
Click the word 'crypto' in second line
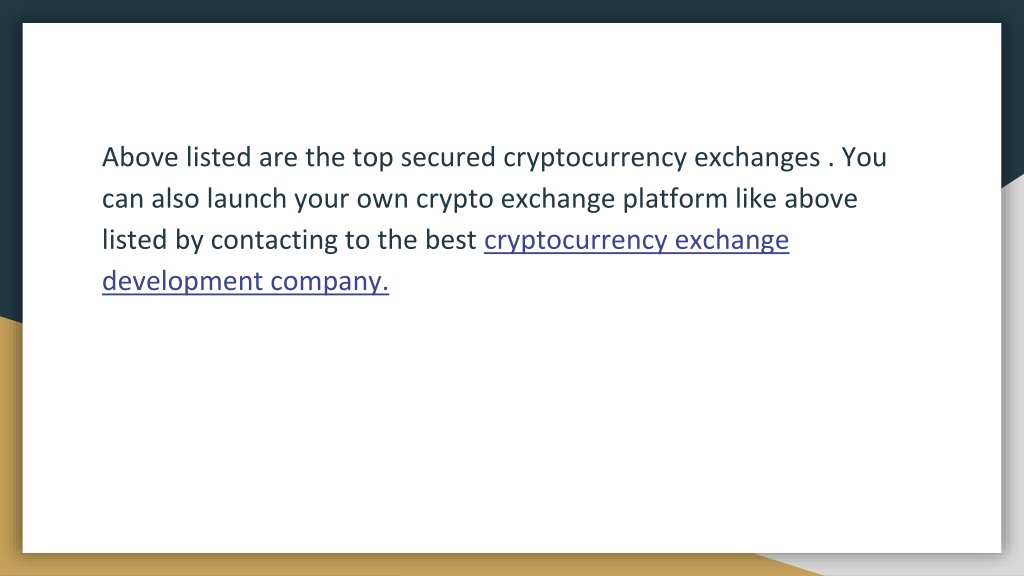455,200
